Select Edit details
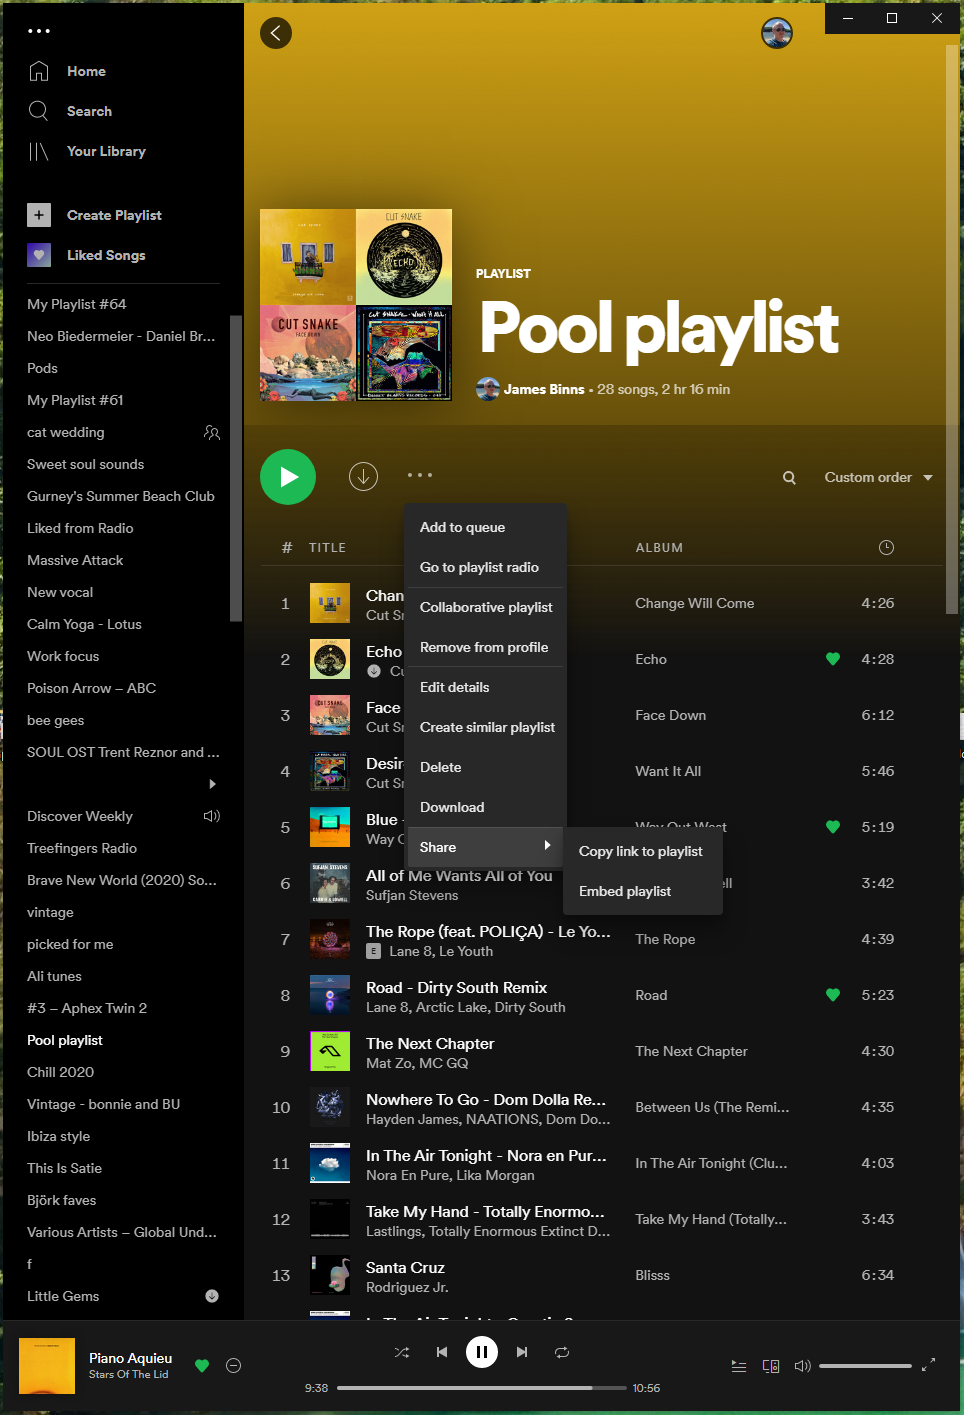This screenshot has height=1415, width=964. (485, 687)
